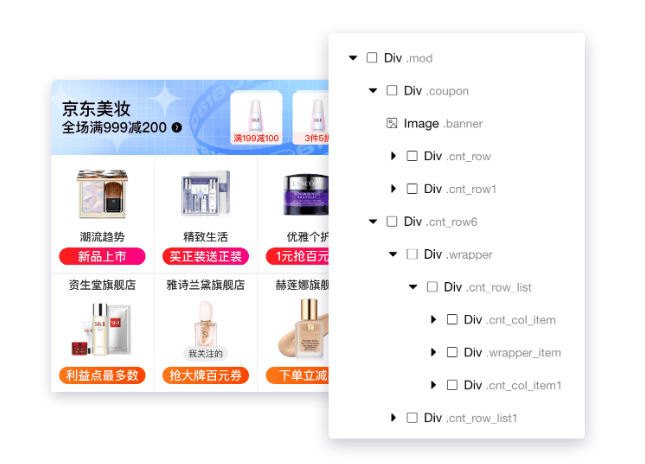Open the 满199减100 coupon thumbnail
Screen dimensions: 645x464
[256, 118]
